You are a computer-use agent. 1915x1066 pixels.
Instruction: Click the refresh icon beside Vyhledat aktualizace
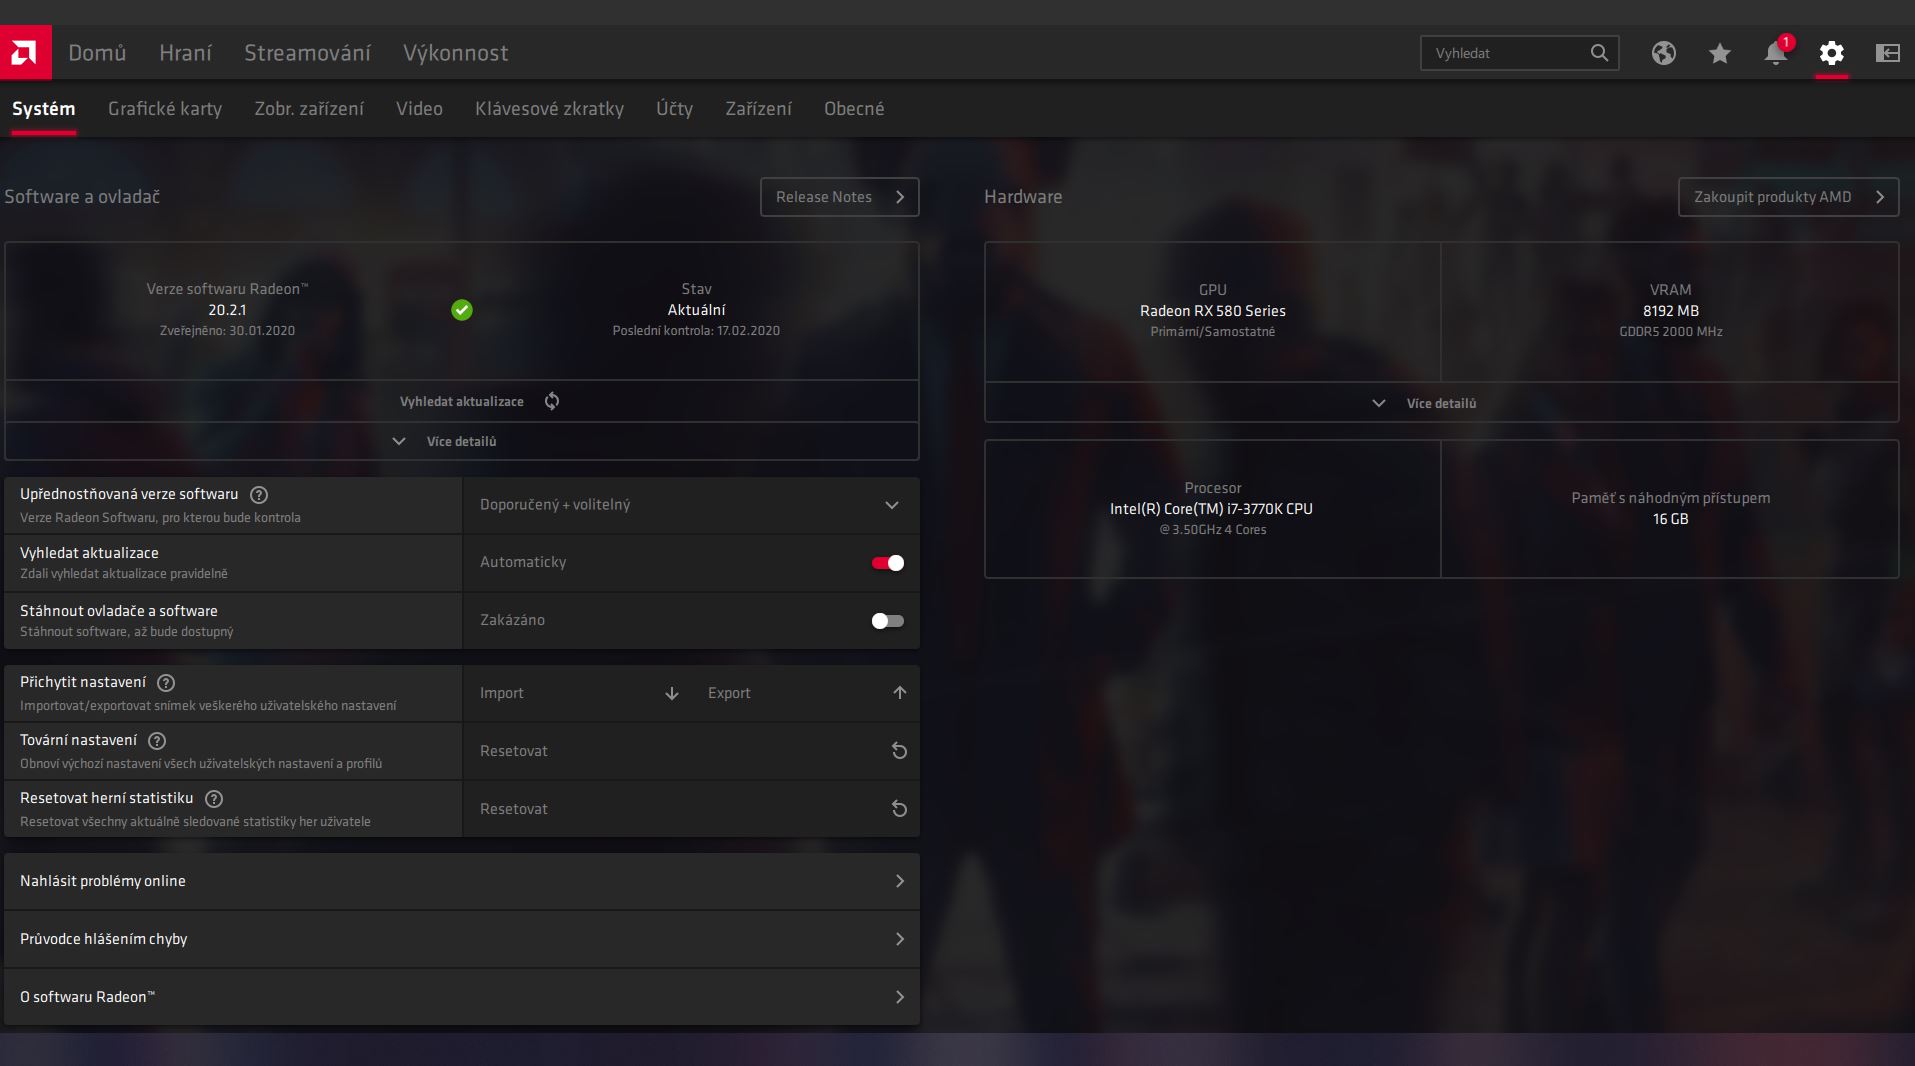pos(552,401)
